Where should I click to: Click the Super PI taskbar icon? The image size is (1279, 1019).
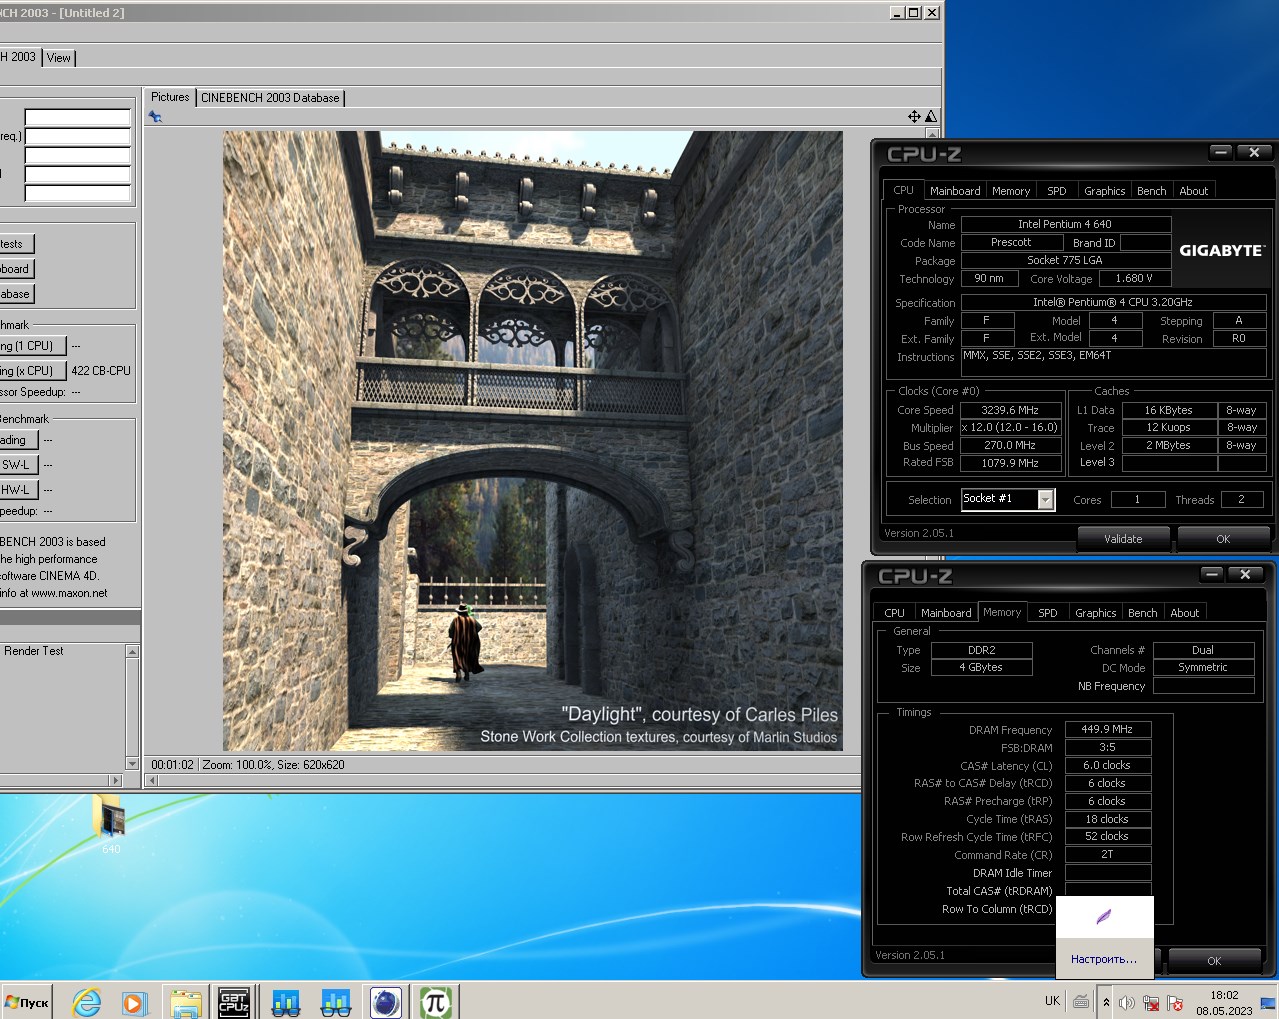436,1001
